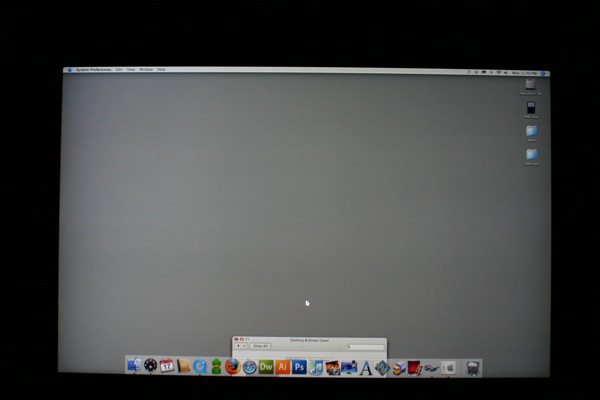This screenshot has width=600, height=400.
Task: Open the Window menu
Action: tap(146, 70)
